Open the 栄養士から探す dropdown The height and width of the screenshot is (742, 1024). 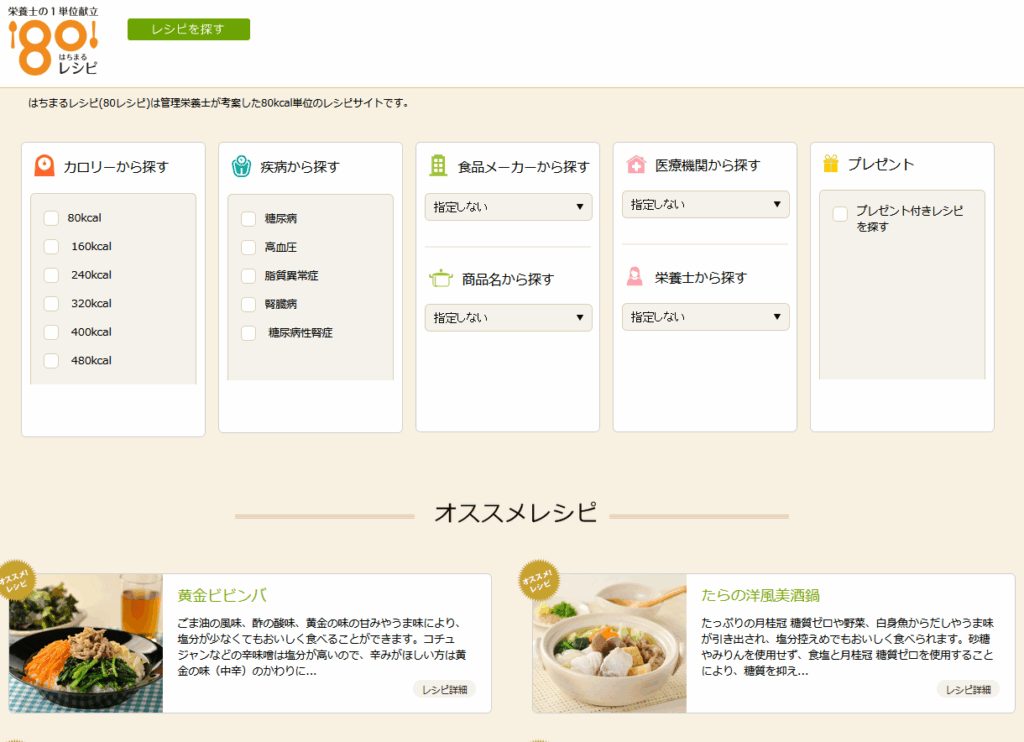pos(705,317)
